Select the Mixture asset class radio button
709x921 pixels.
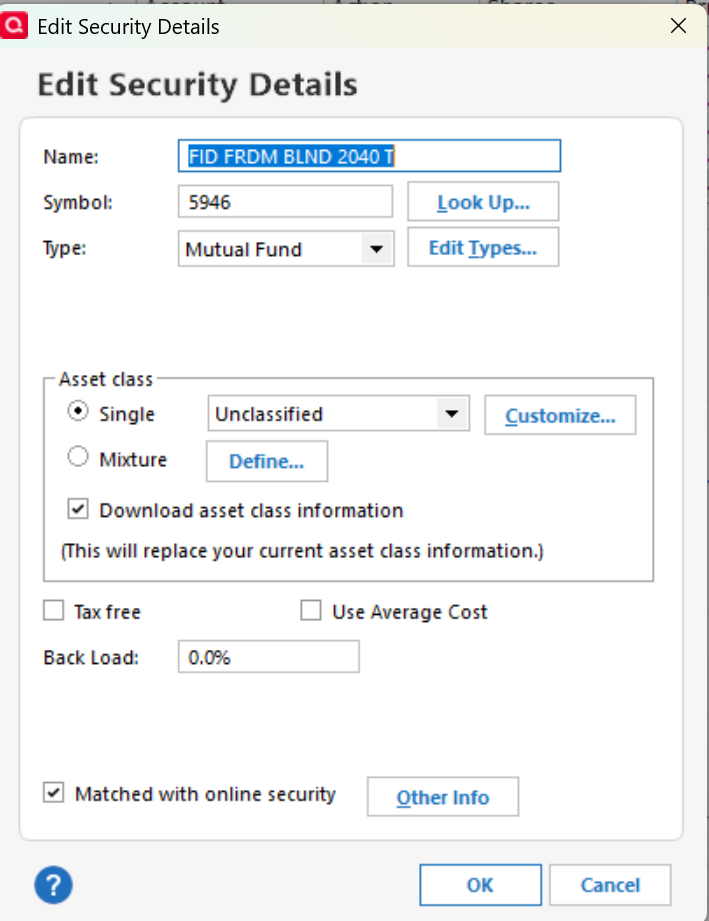78,456
